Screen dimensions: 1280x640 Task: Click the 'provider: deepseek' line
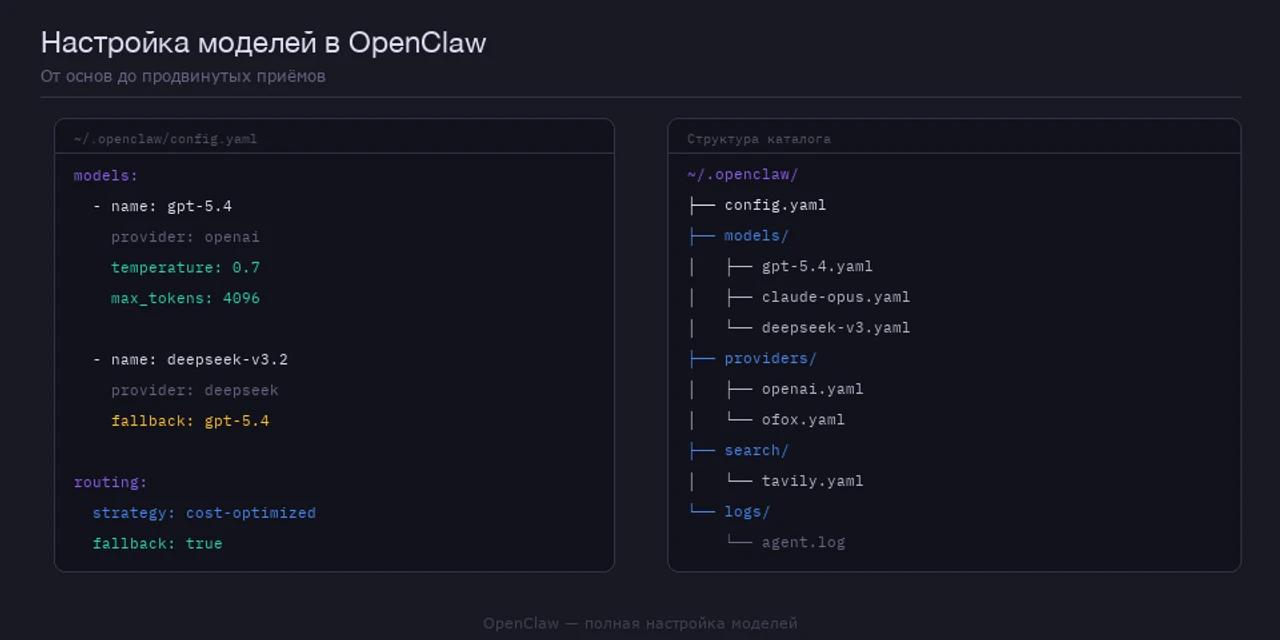point(195,390)
